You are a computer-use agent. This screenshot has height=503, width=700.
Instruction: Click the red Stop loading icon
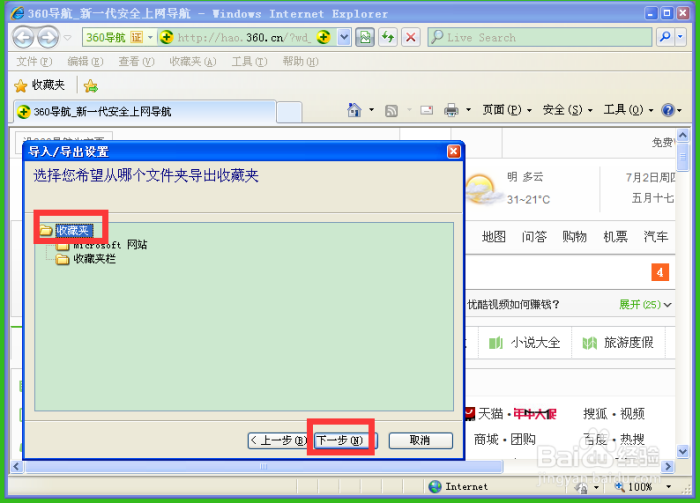pyautogui.click(x=411, y=37)
